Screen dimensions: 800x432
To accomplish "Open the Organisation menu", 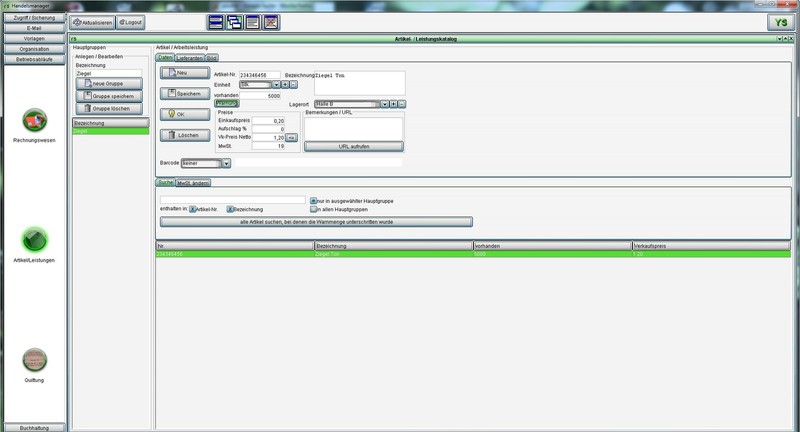I will coord(35,49).
